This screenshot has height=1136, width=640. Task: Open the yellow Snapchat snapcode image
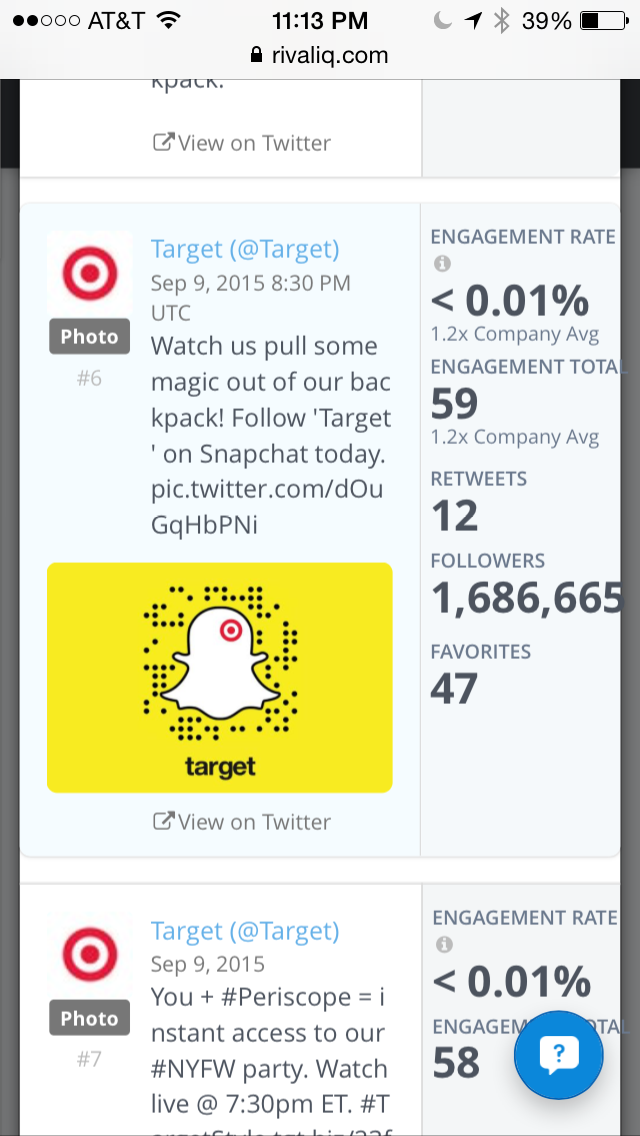(x=220, y=677)
